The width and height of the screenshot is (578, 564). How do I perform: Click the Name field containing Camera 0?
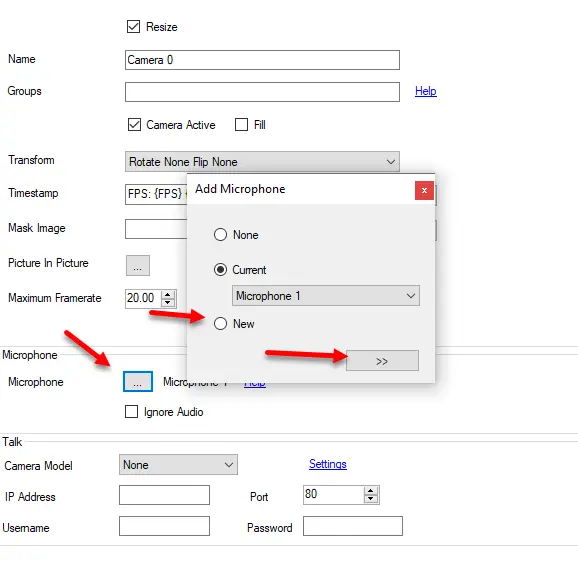tap(262, 60)
